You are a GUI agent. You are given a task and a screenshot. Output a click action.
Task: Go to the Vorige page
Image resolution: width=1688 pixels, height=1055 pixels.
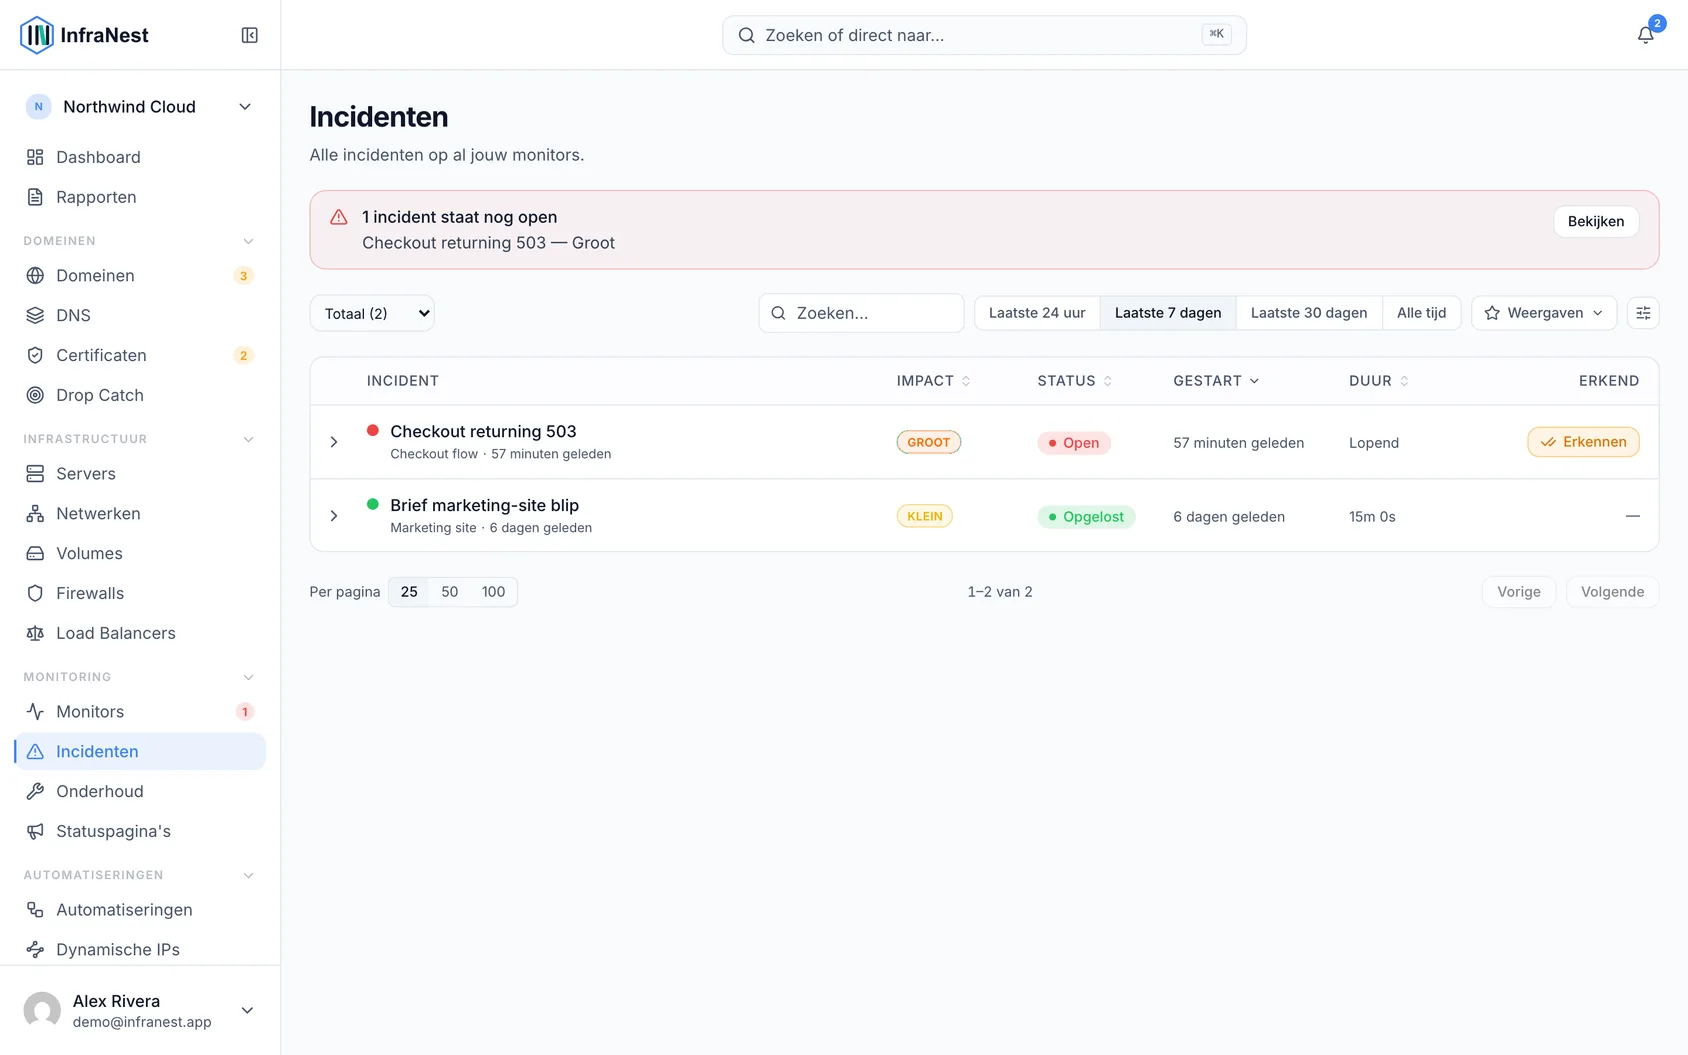coord(1519,592)
